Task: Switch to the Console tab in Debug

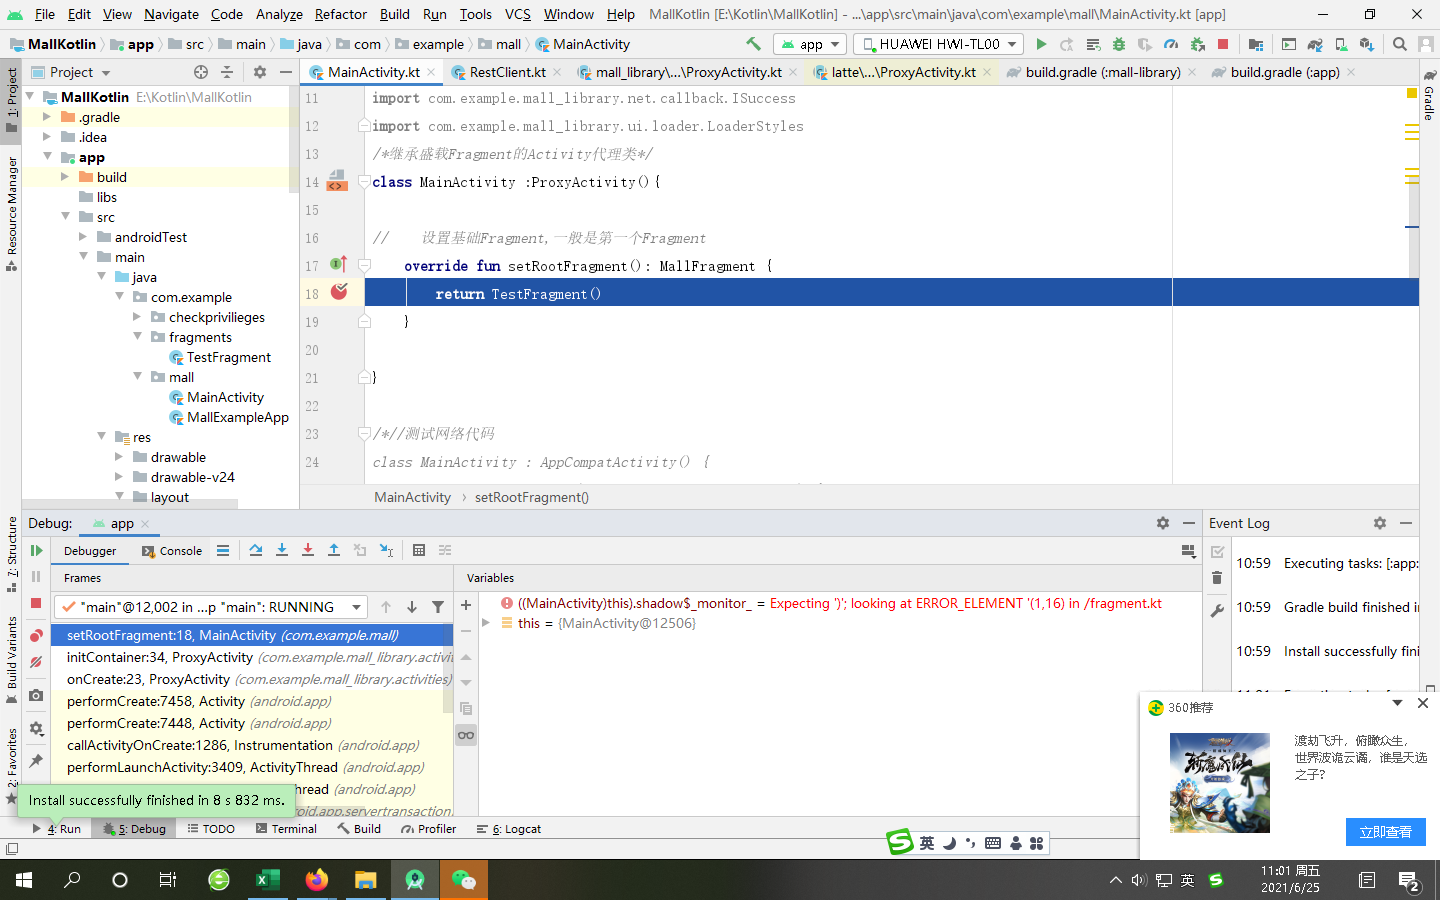Action: [x=172, y=551]
